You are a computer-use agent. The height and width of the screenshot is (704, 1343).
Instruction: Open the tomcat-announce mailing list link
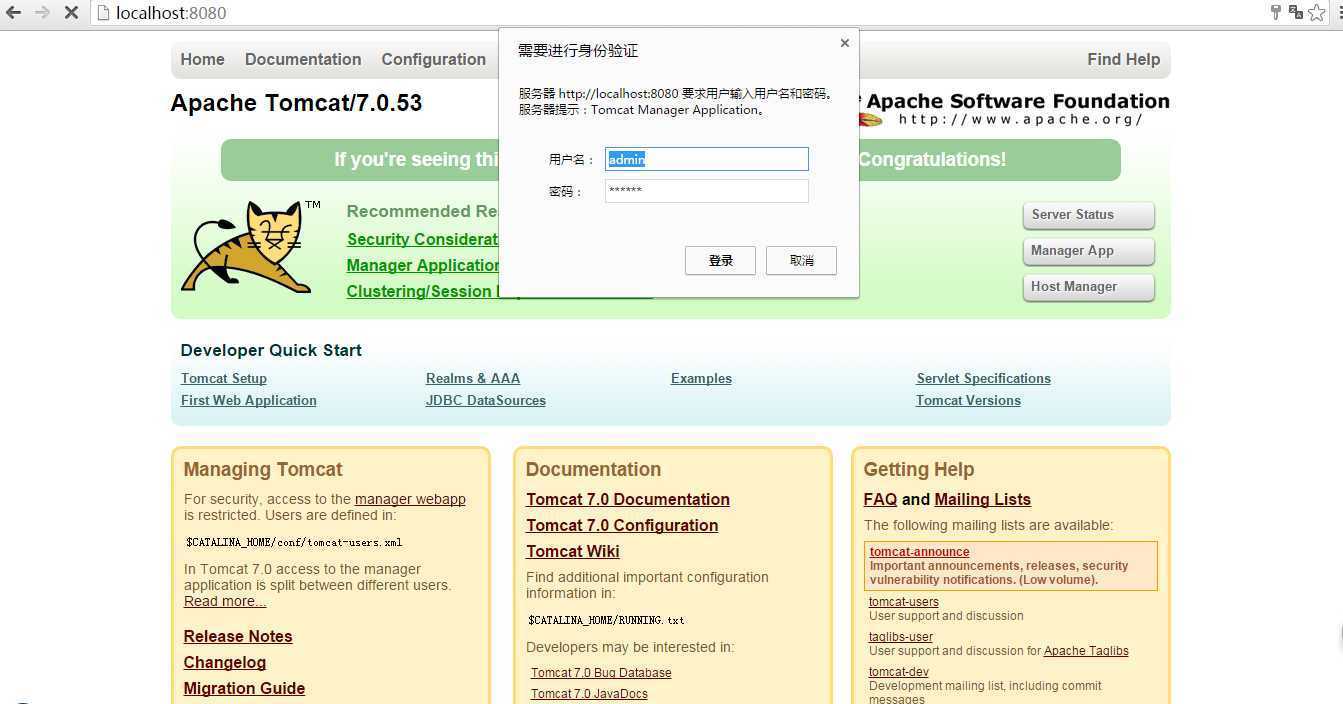tap(919, 552)
